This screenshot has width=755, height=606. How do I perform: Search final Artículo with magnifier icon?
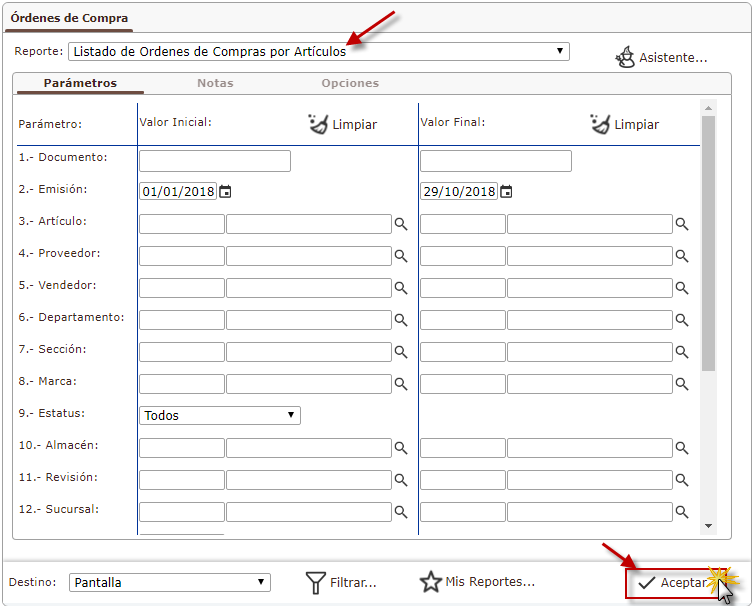(x=682, y=224)
